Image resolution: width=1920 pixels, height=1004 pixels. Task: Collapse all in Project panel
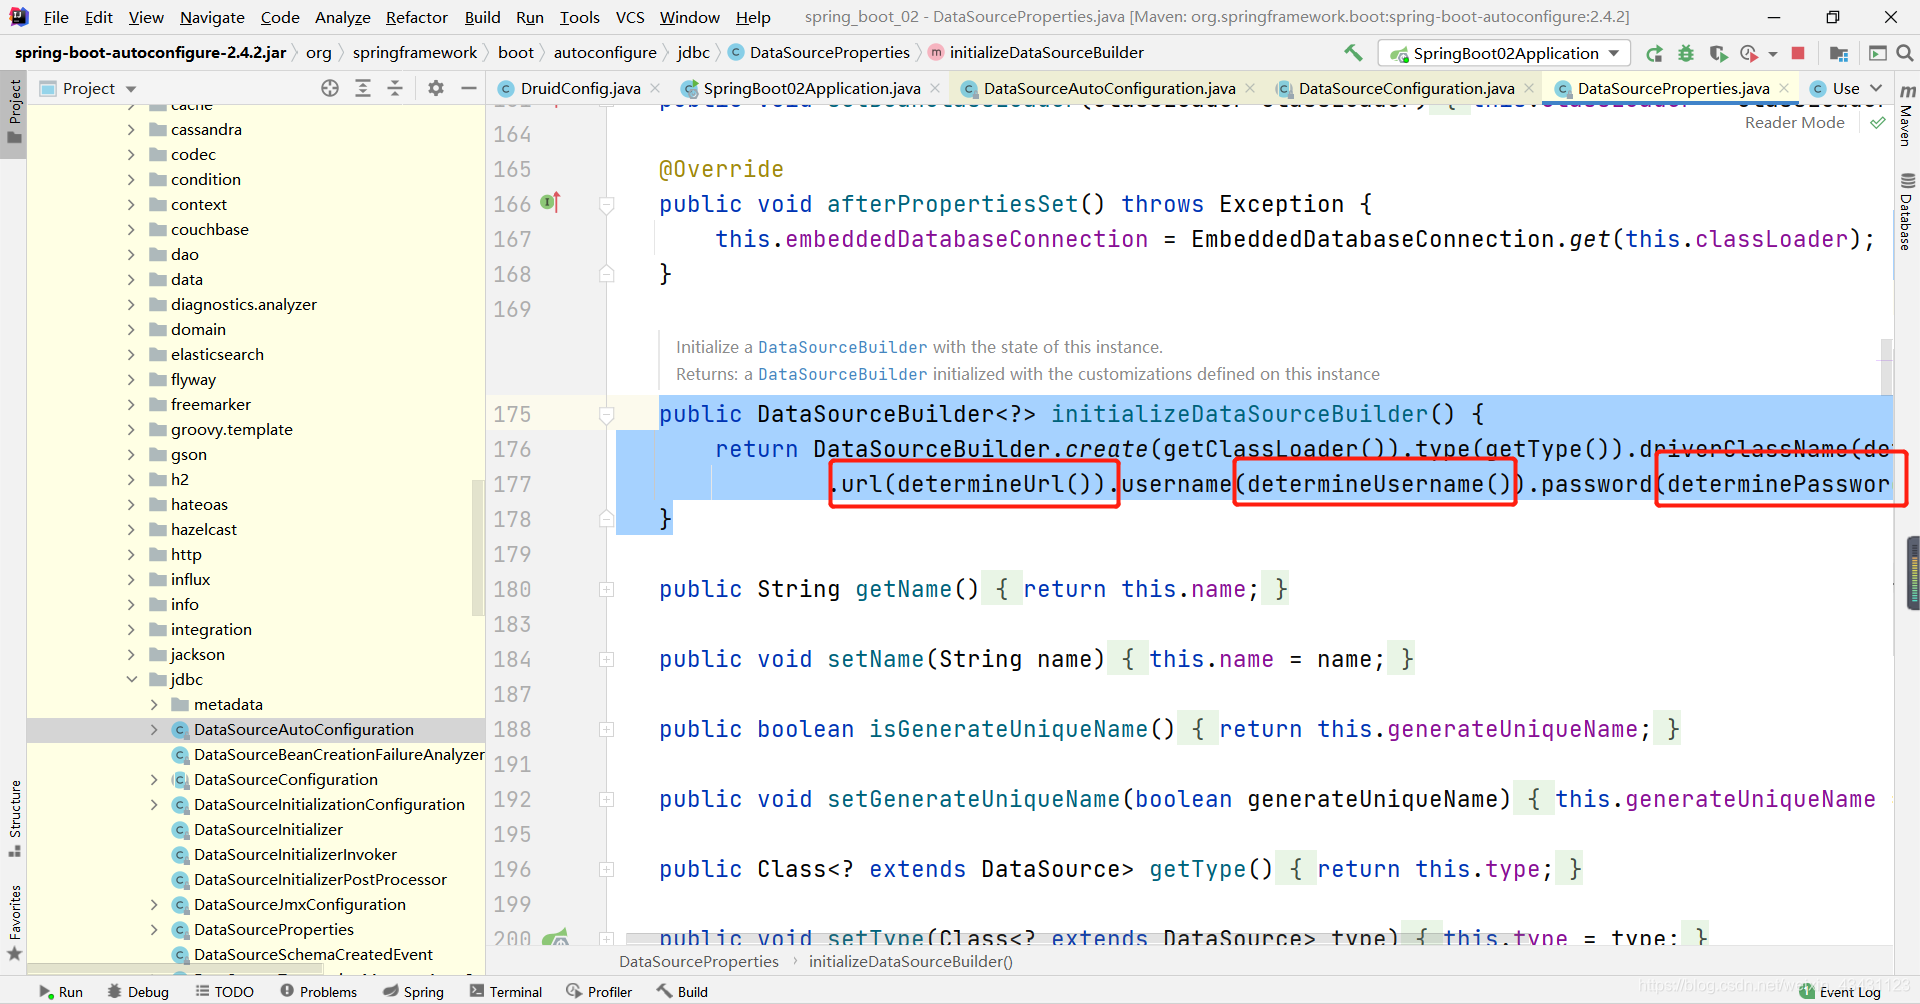(x=395, y=88)
